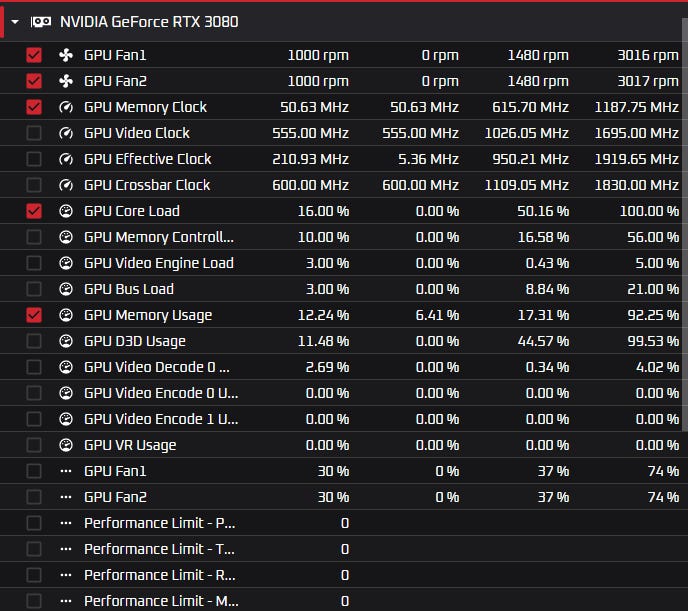The image size is (688, 611).
Task: Uncheck the GPU Memory Clock checkbox
Action: (x=34, y=107)
